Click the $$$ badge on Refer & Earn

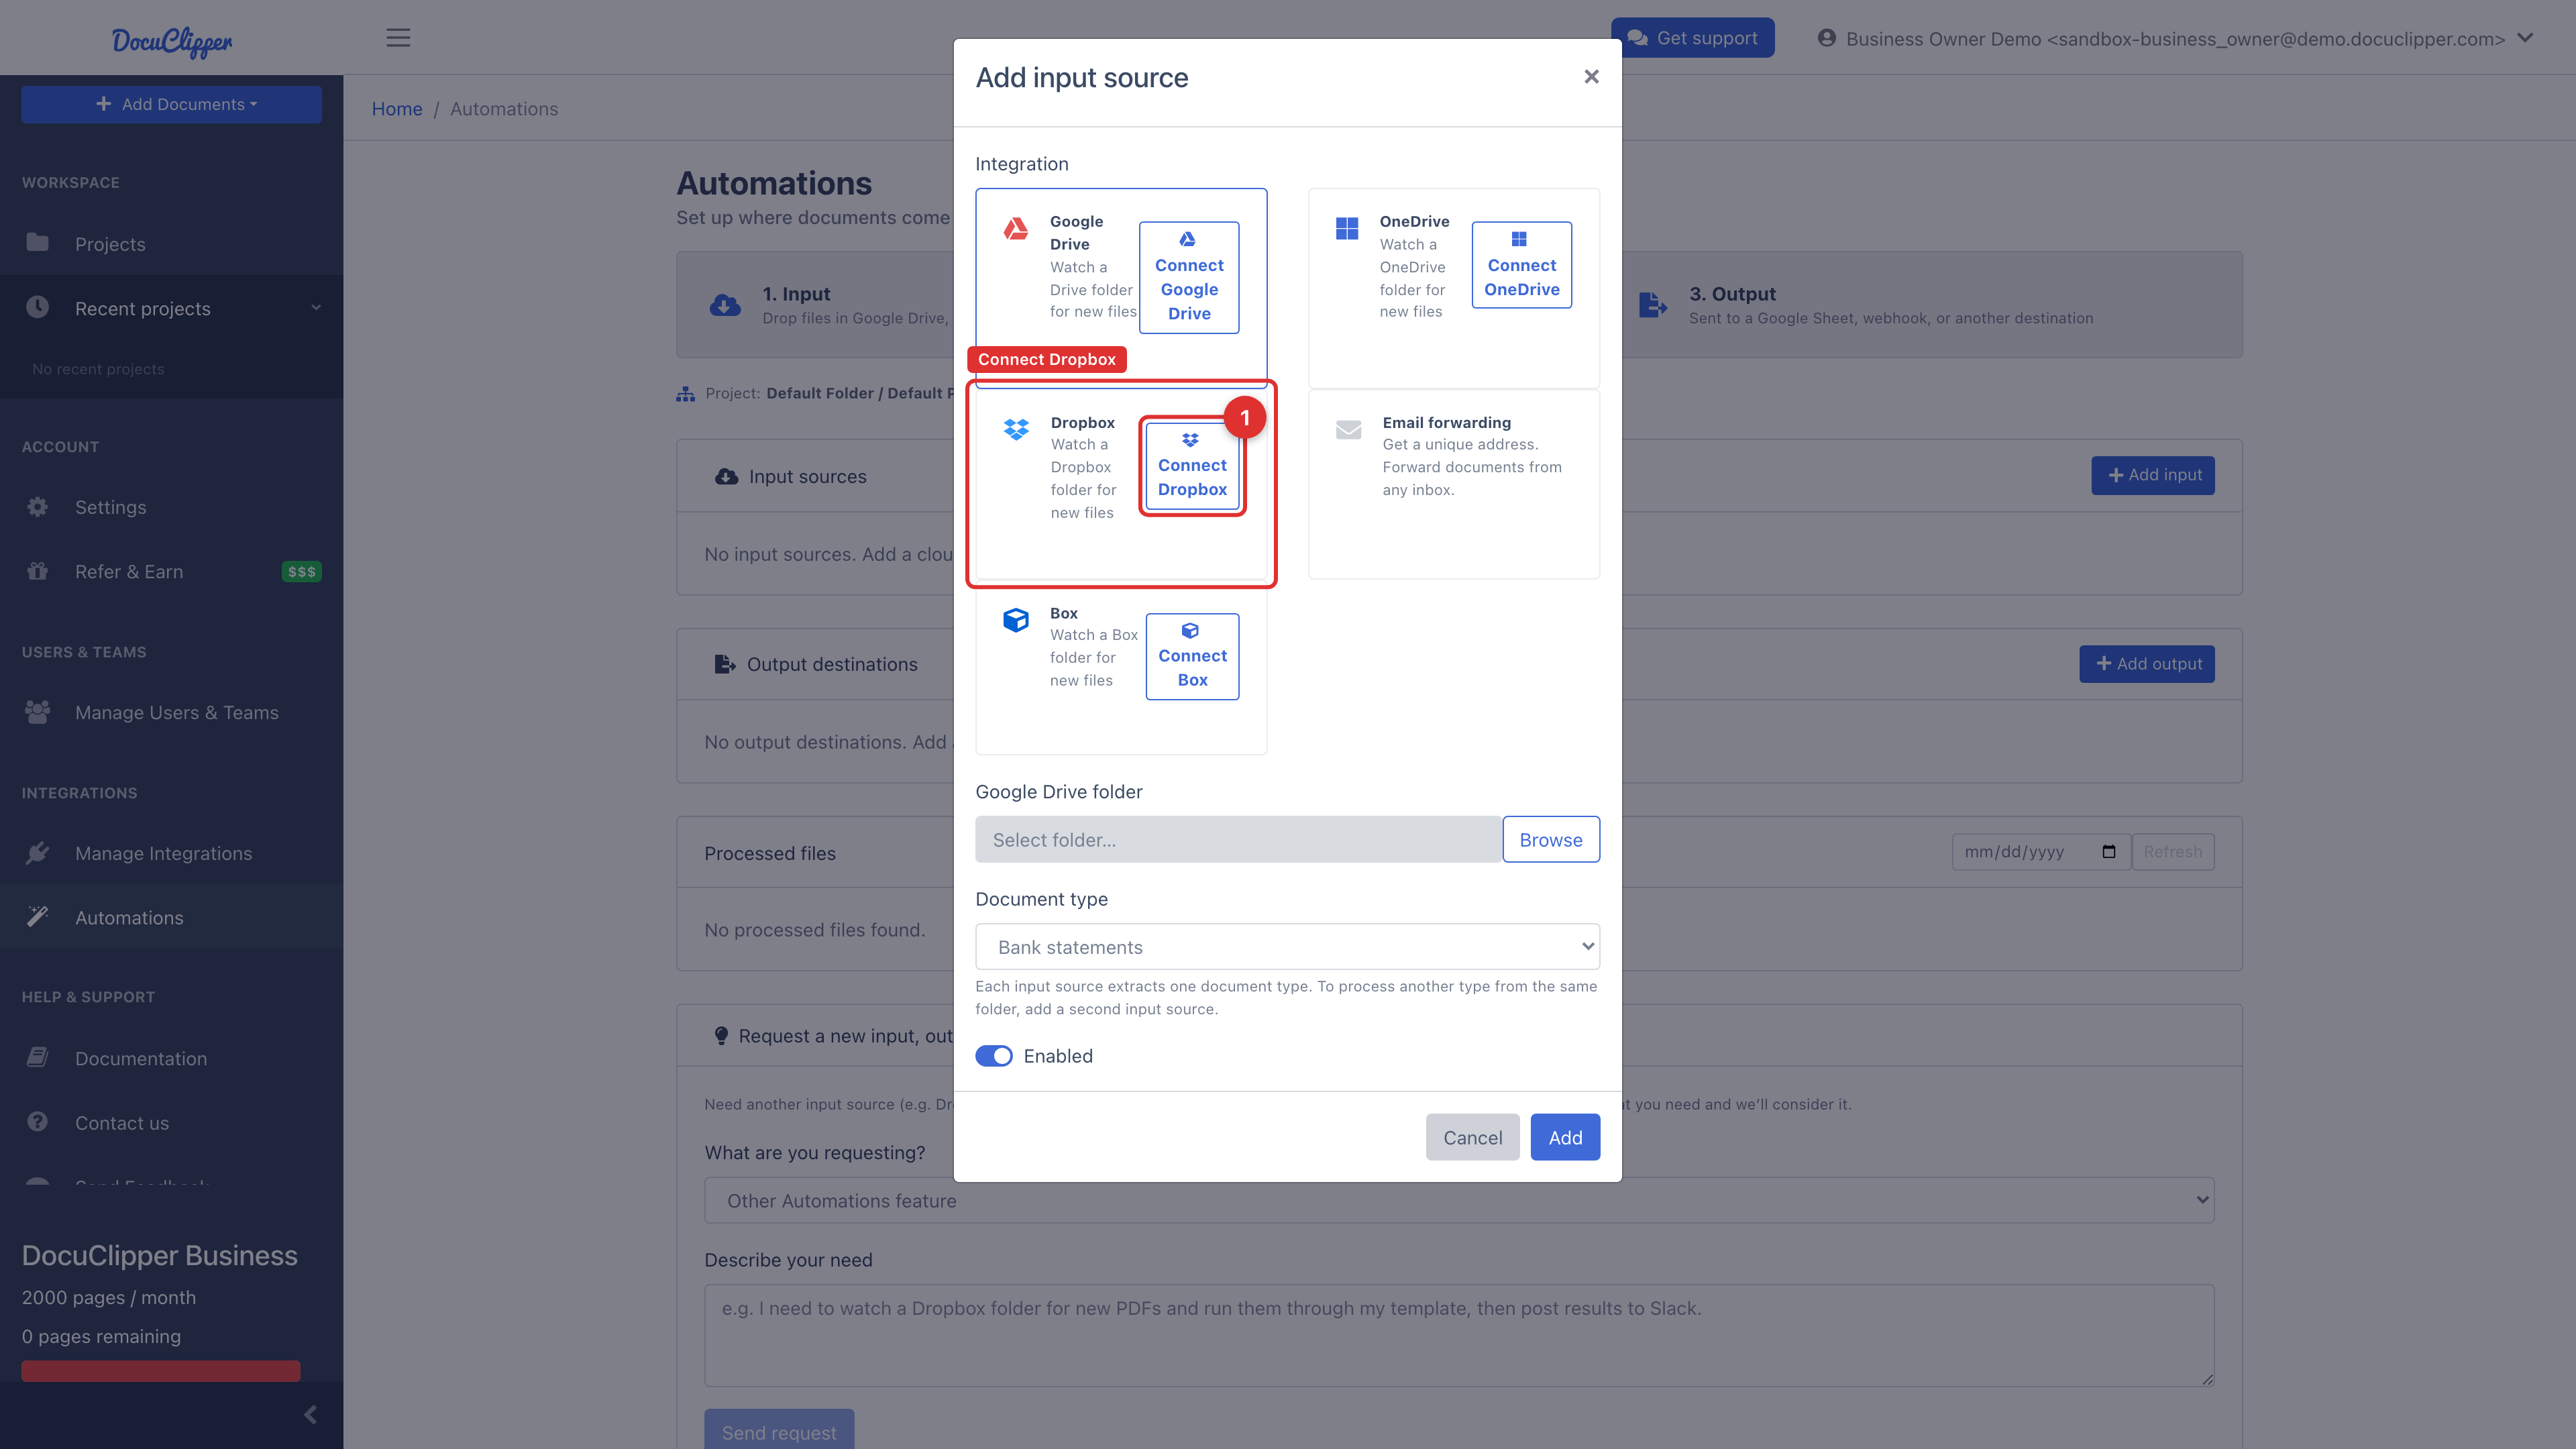coord(301,572)
